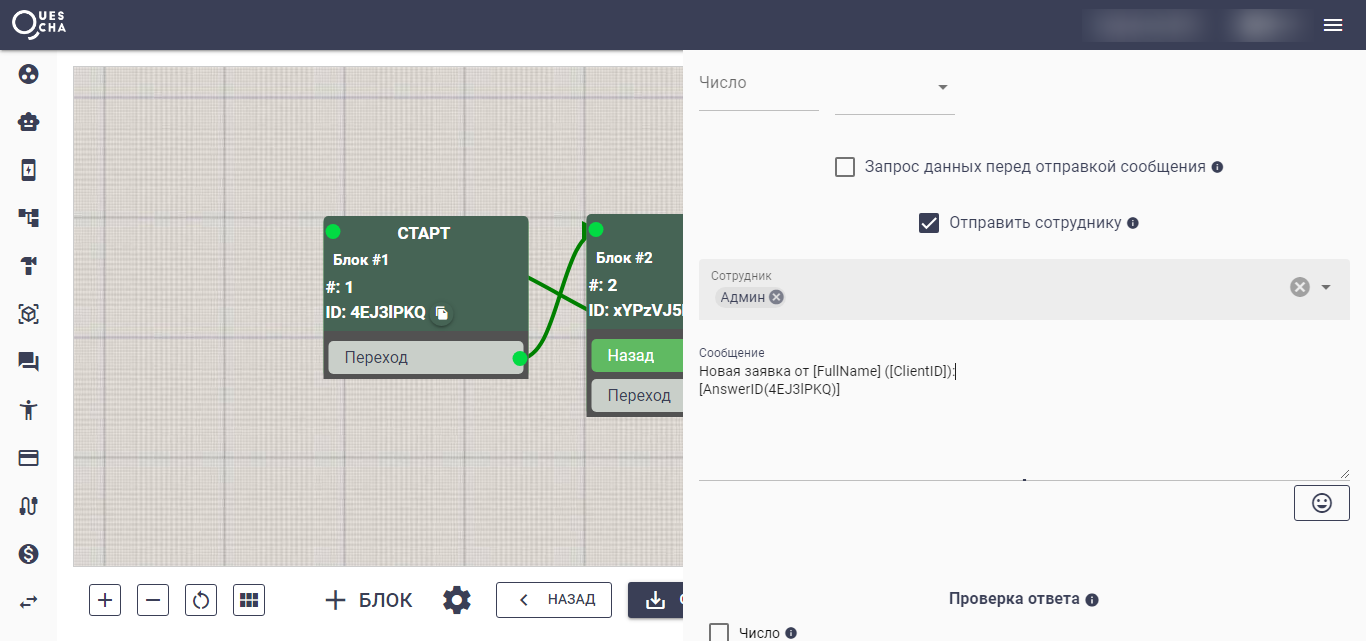Toggle the grid view icon
Screen dimensions: 1366x641
(249, 600)
